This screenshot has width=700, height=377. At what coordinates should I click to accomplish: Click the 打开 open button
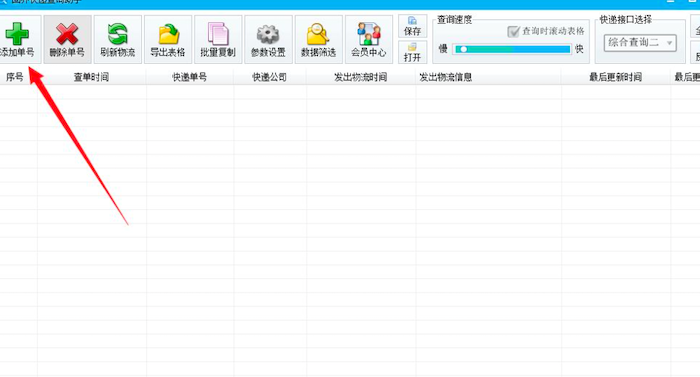(412, 52)
